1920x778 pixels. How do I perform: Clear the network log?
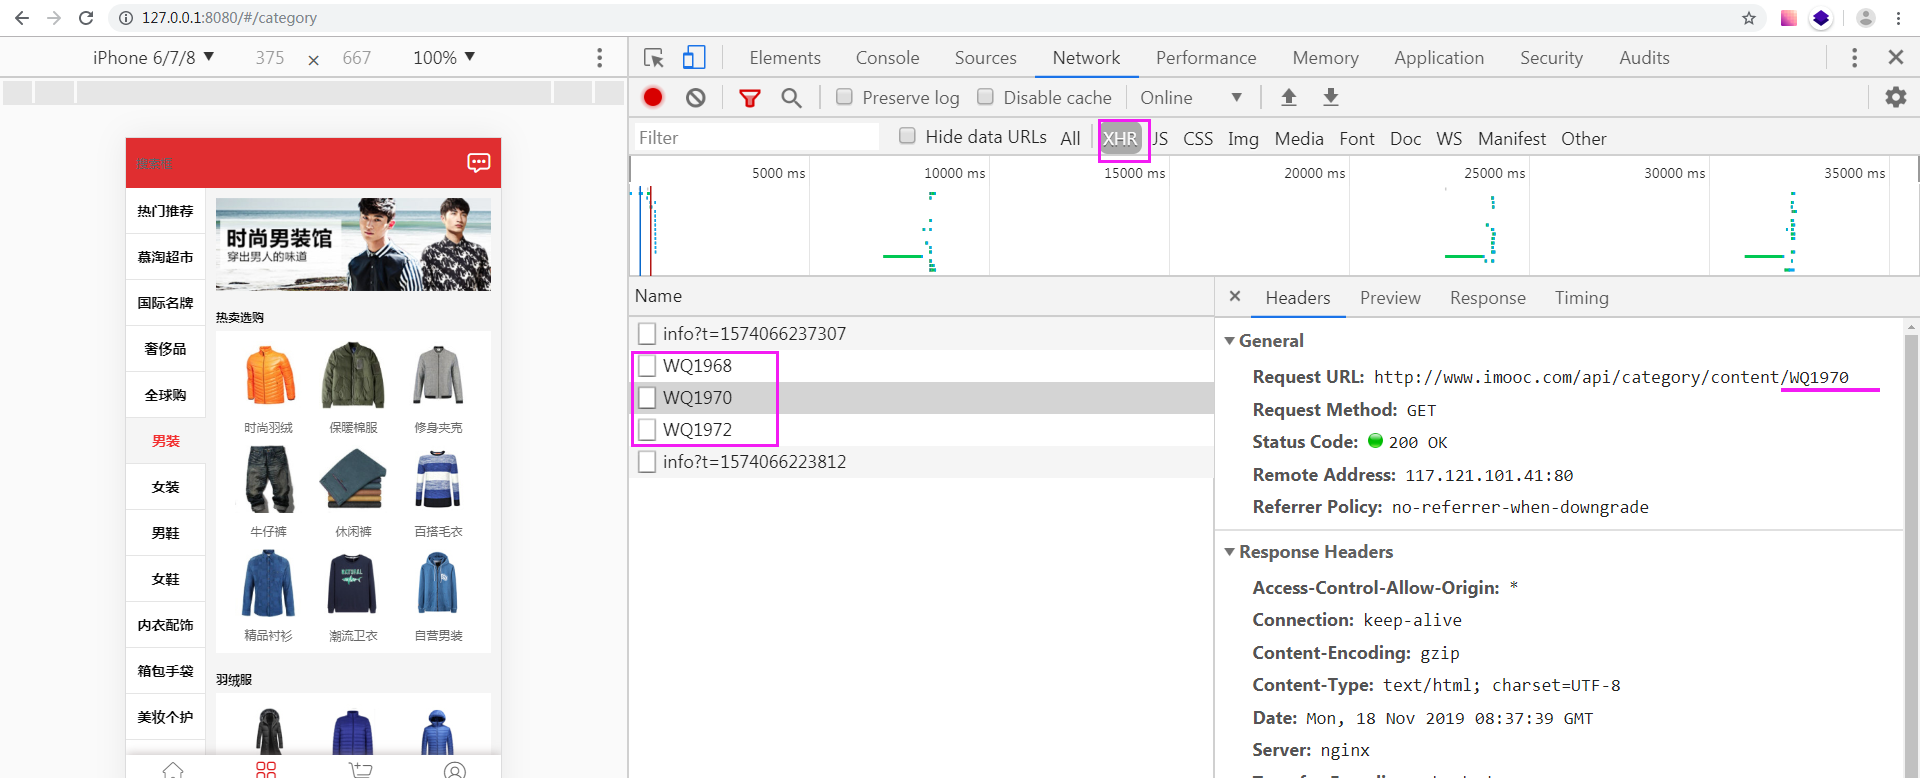(x=696, y=97)
